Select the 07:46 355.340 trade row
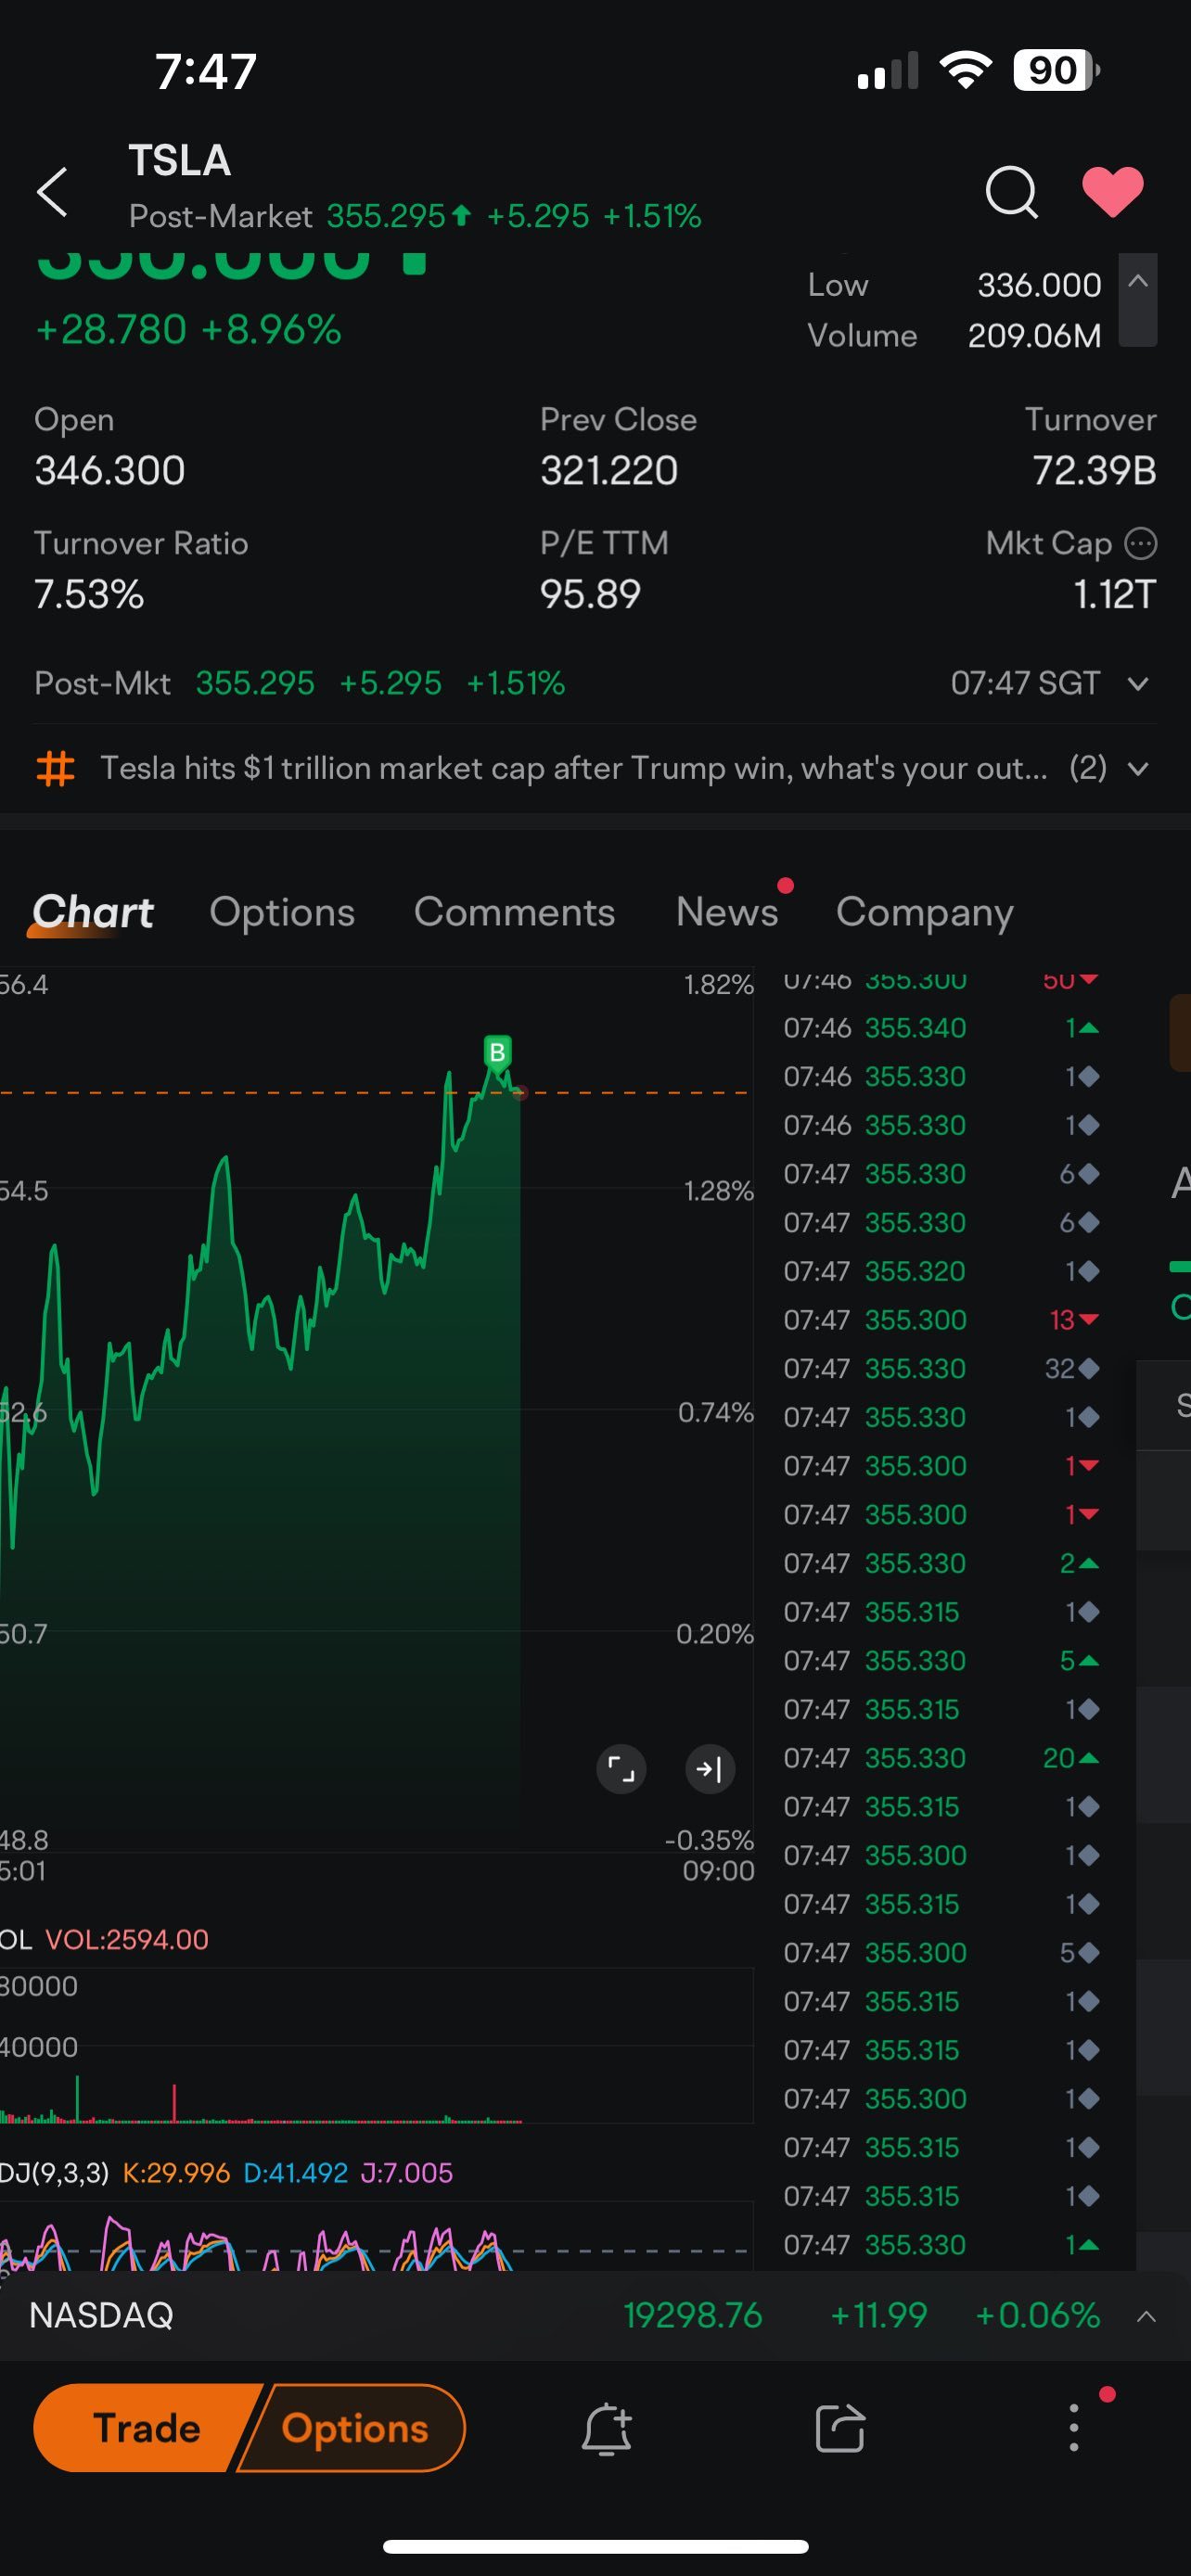Screen dimensions: 1191x2576 click(x=942, y=1028)
